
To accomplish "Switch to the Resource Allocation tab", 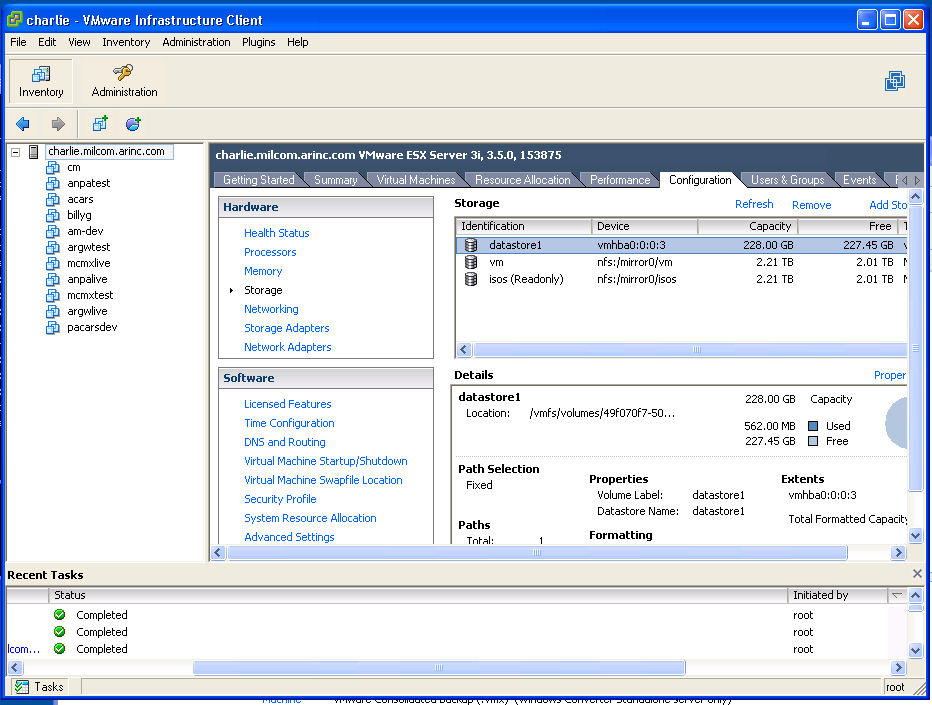I will (x=522, y=180).
